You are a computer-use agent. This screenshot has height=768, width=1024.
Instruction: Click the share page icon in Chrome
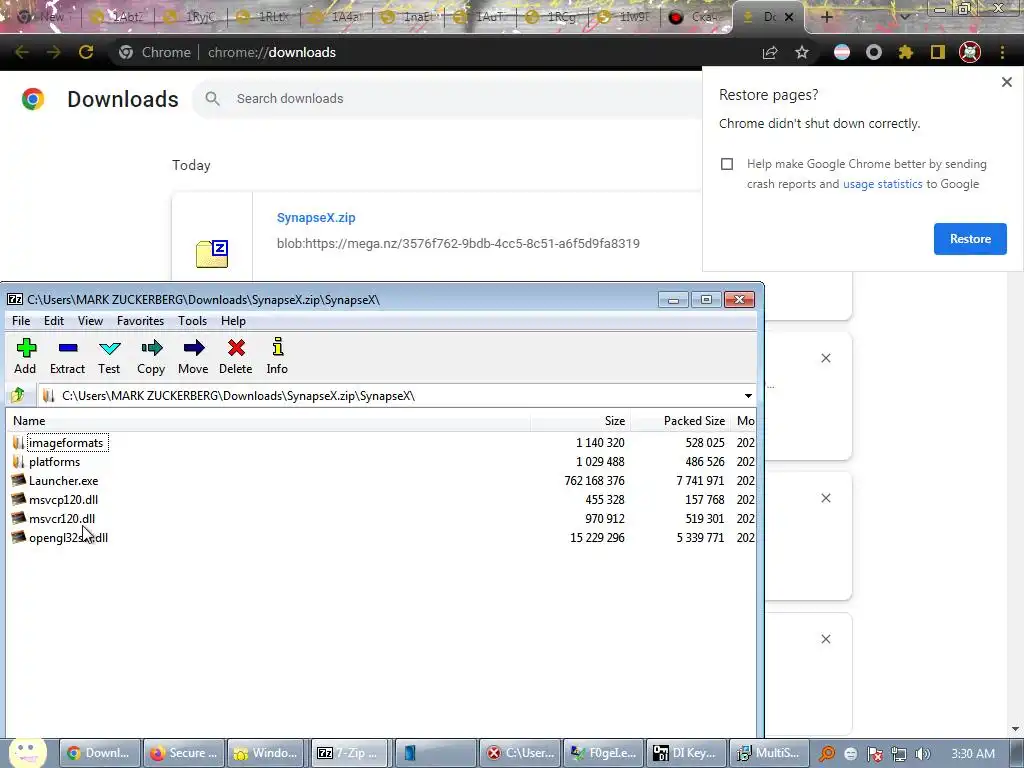(770, 52)
